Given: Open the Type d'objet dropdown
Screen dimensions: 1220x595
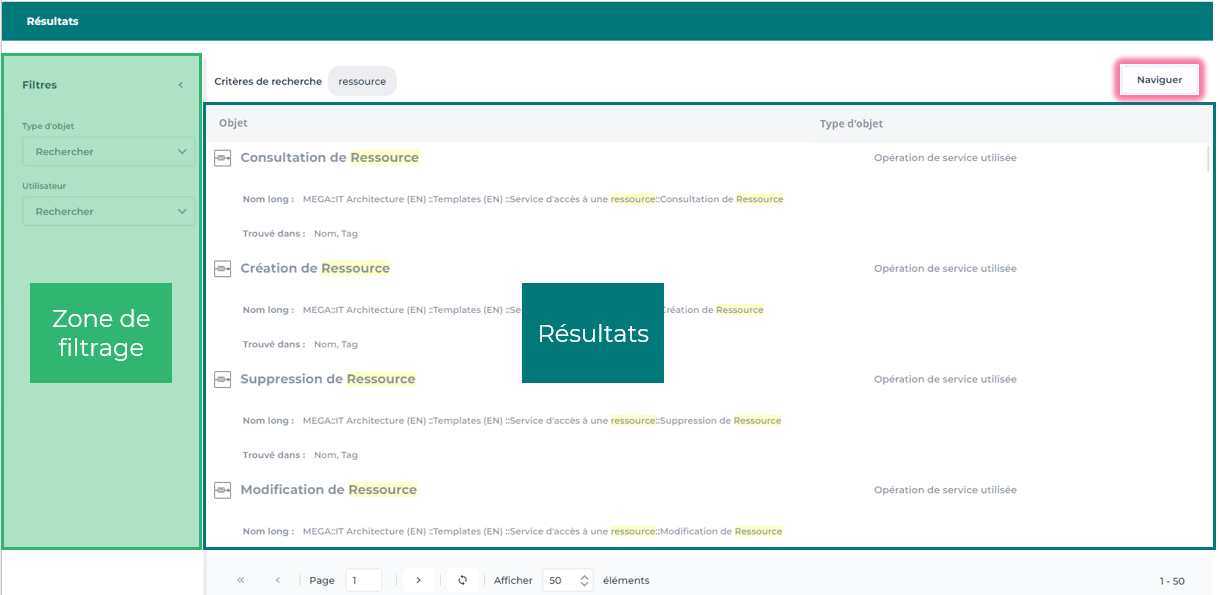Looking at the screenshot, I should (109, 152).
